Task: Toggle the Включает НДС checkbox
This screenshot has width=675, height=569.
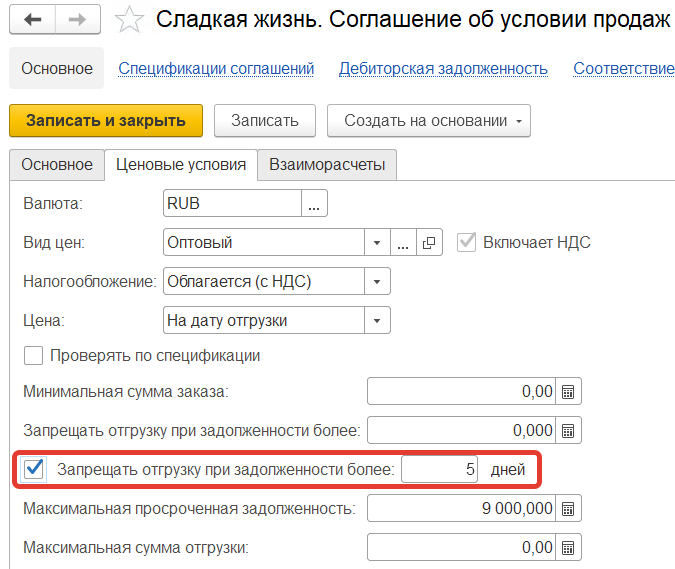Action: pyautogui.click(x=466, y=243)
